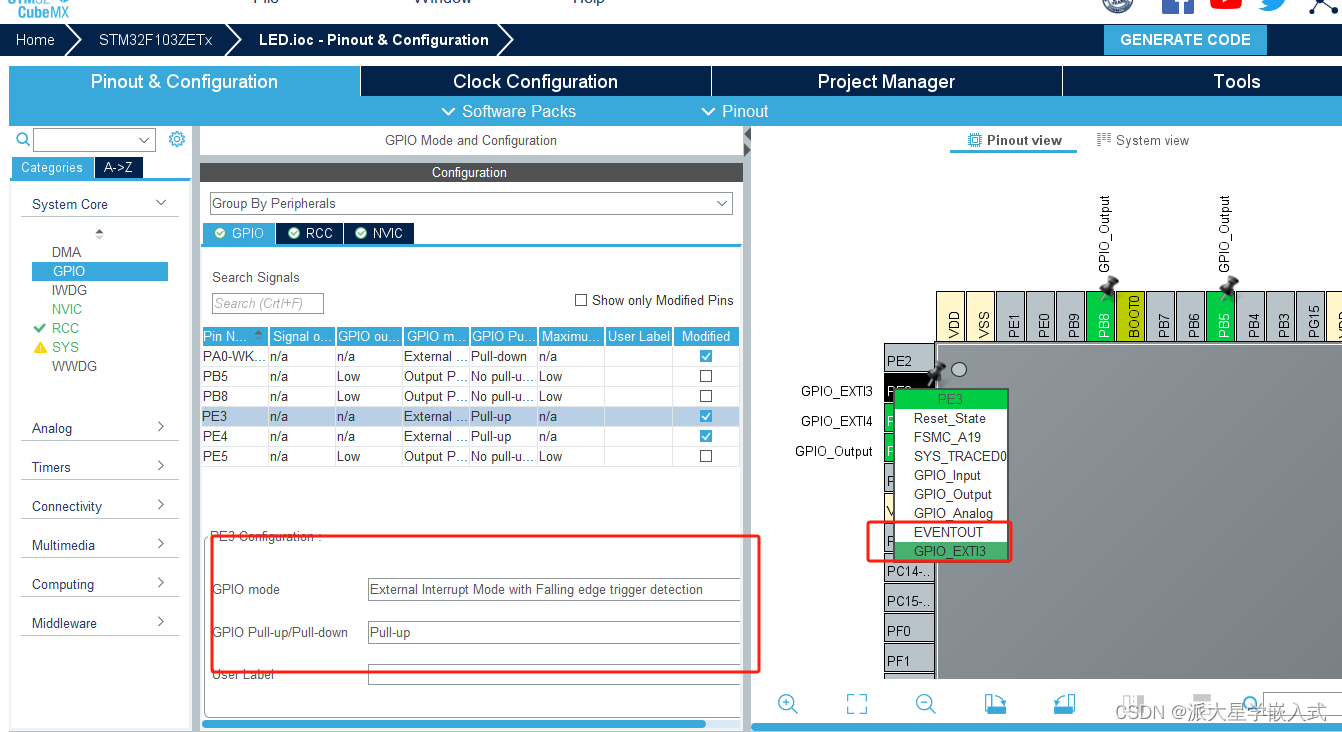Select DMA under System Core

click(66, 252)
